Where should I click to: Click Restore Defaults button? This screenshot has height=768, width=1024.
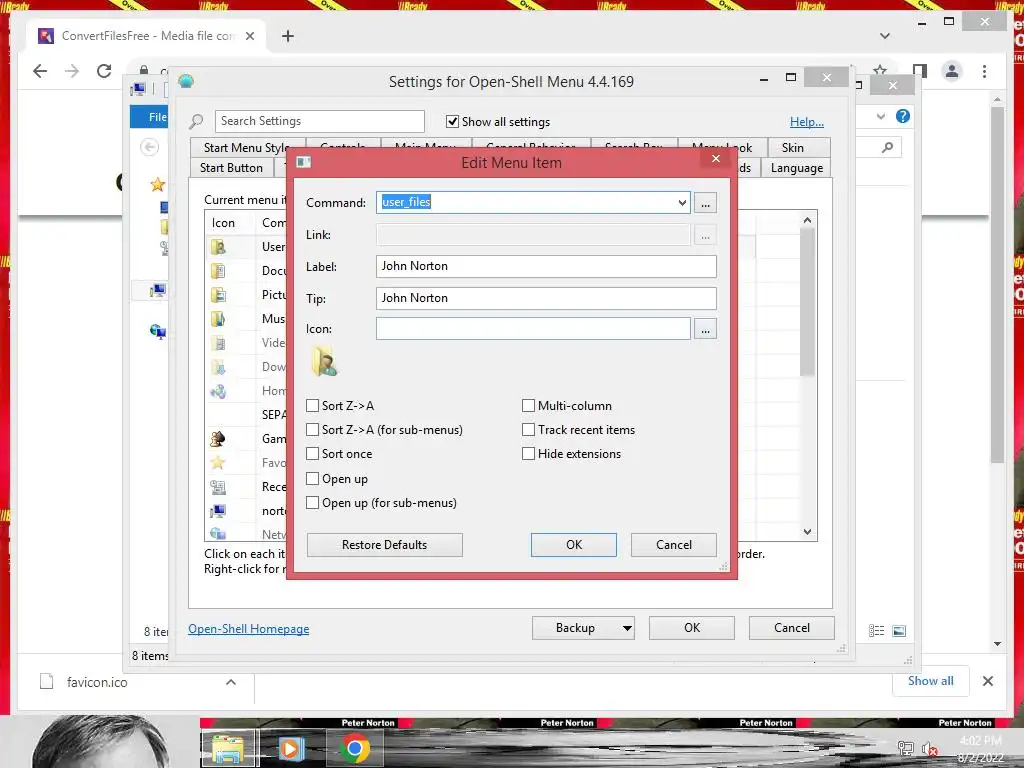[x=385, y=545]
